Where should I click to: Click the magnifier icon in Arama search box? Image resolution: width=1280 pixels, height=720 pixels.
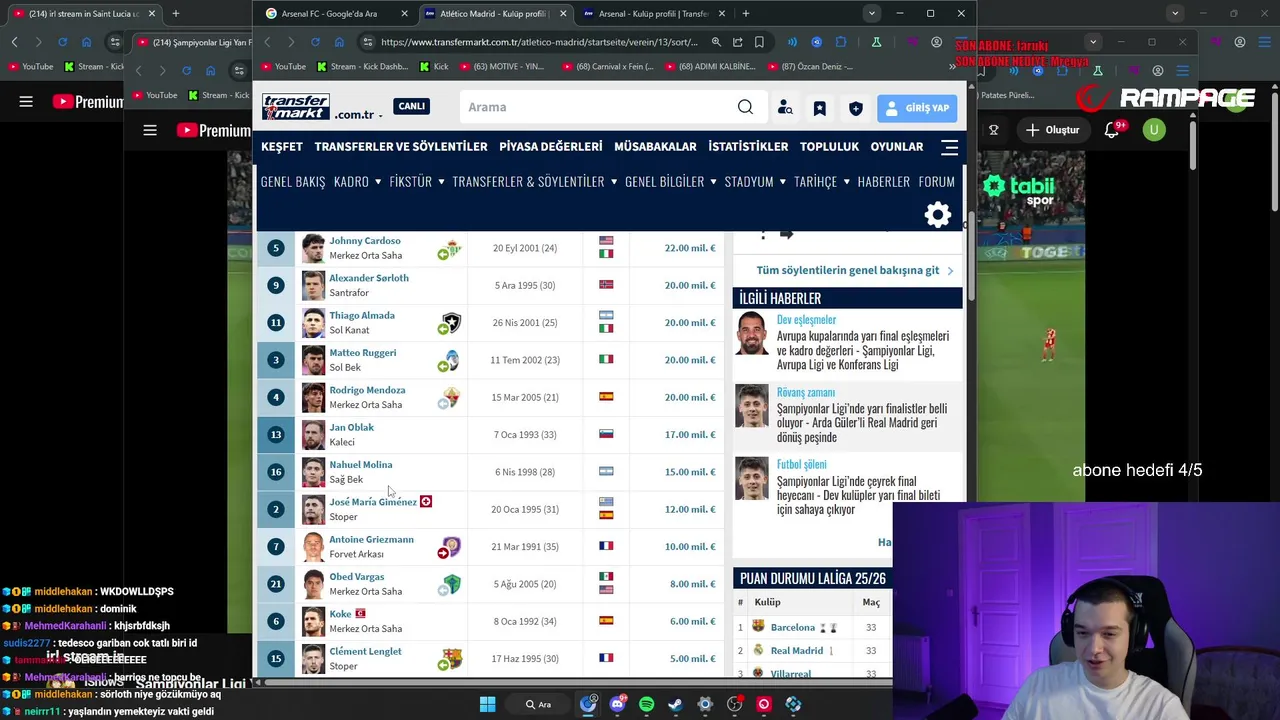745,107
